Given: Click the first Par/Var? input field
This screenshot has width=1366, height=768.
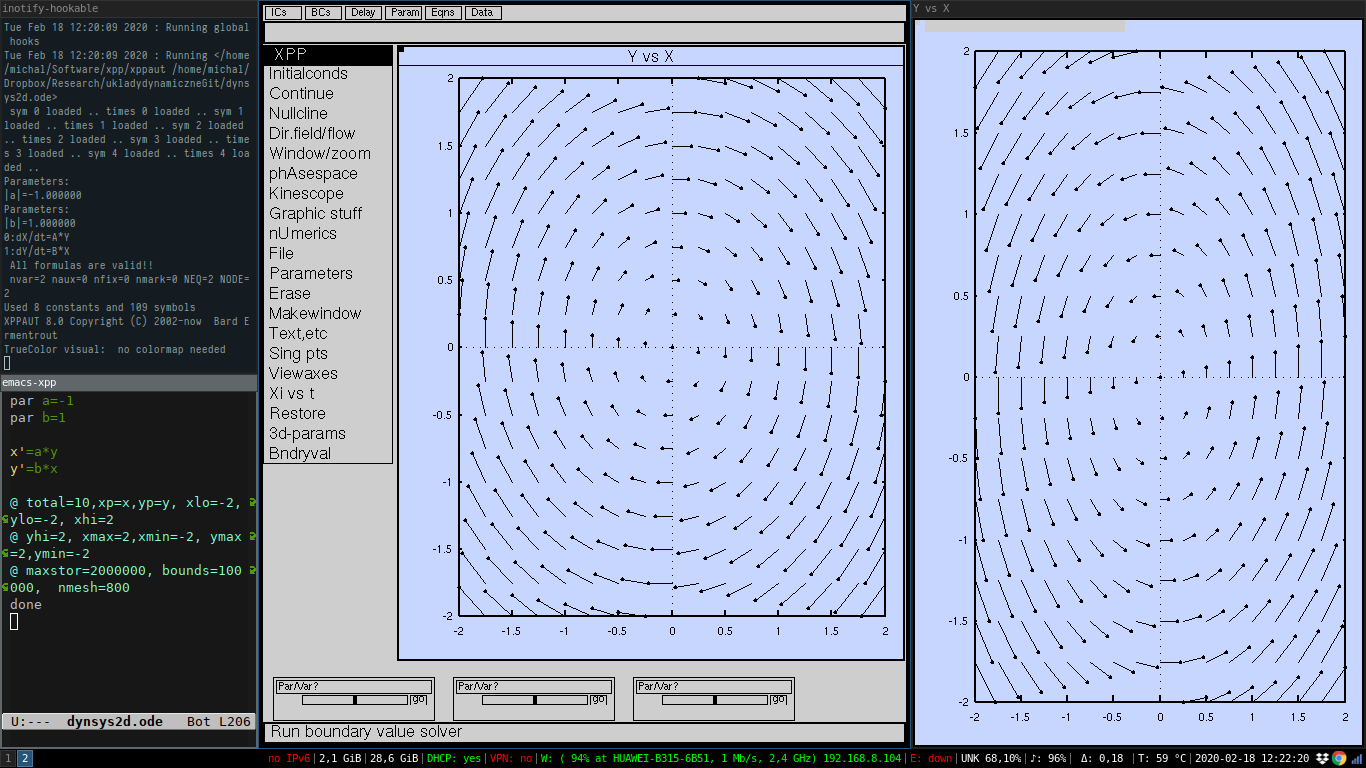Looking at the screenshot, I should (354, 687).
